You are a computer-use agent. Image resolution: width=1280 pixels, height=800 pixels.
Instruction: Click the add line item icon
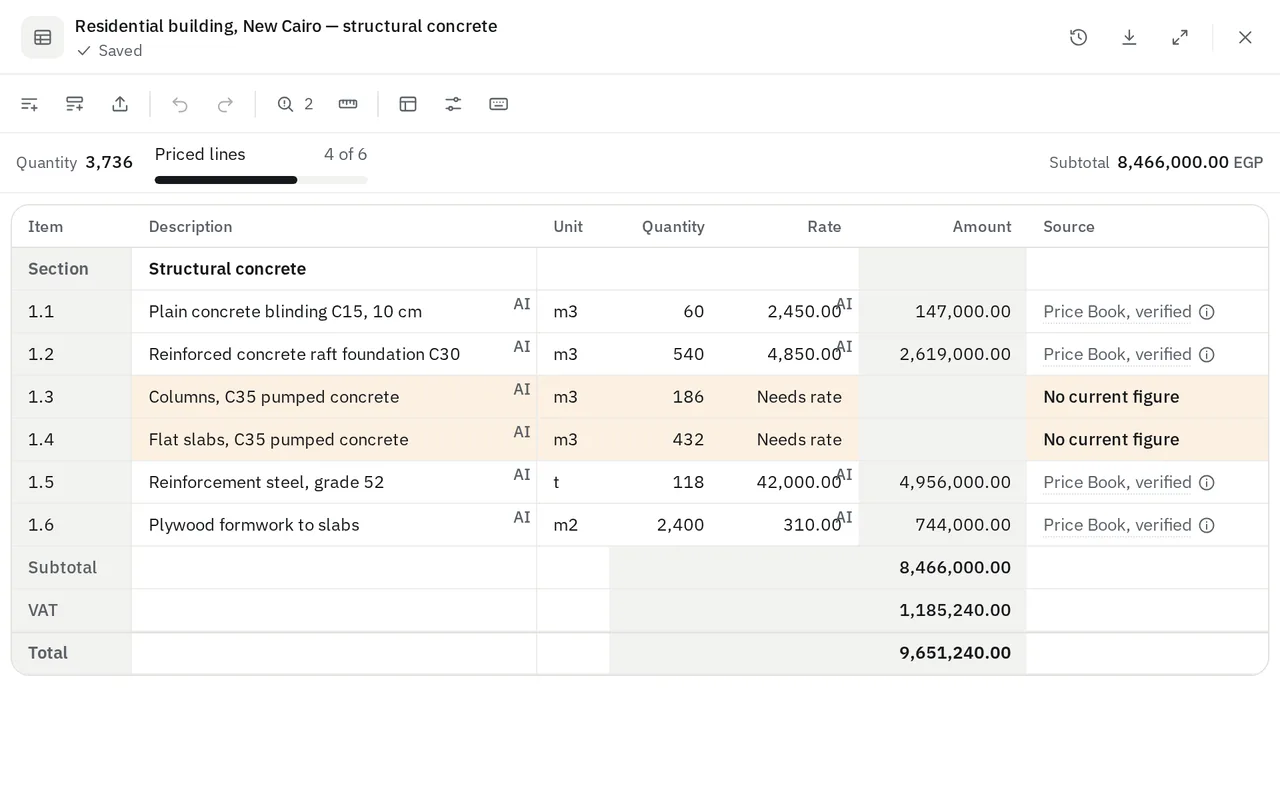click(x=29, y=104)
